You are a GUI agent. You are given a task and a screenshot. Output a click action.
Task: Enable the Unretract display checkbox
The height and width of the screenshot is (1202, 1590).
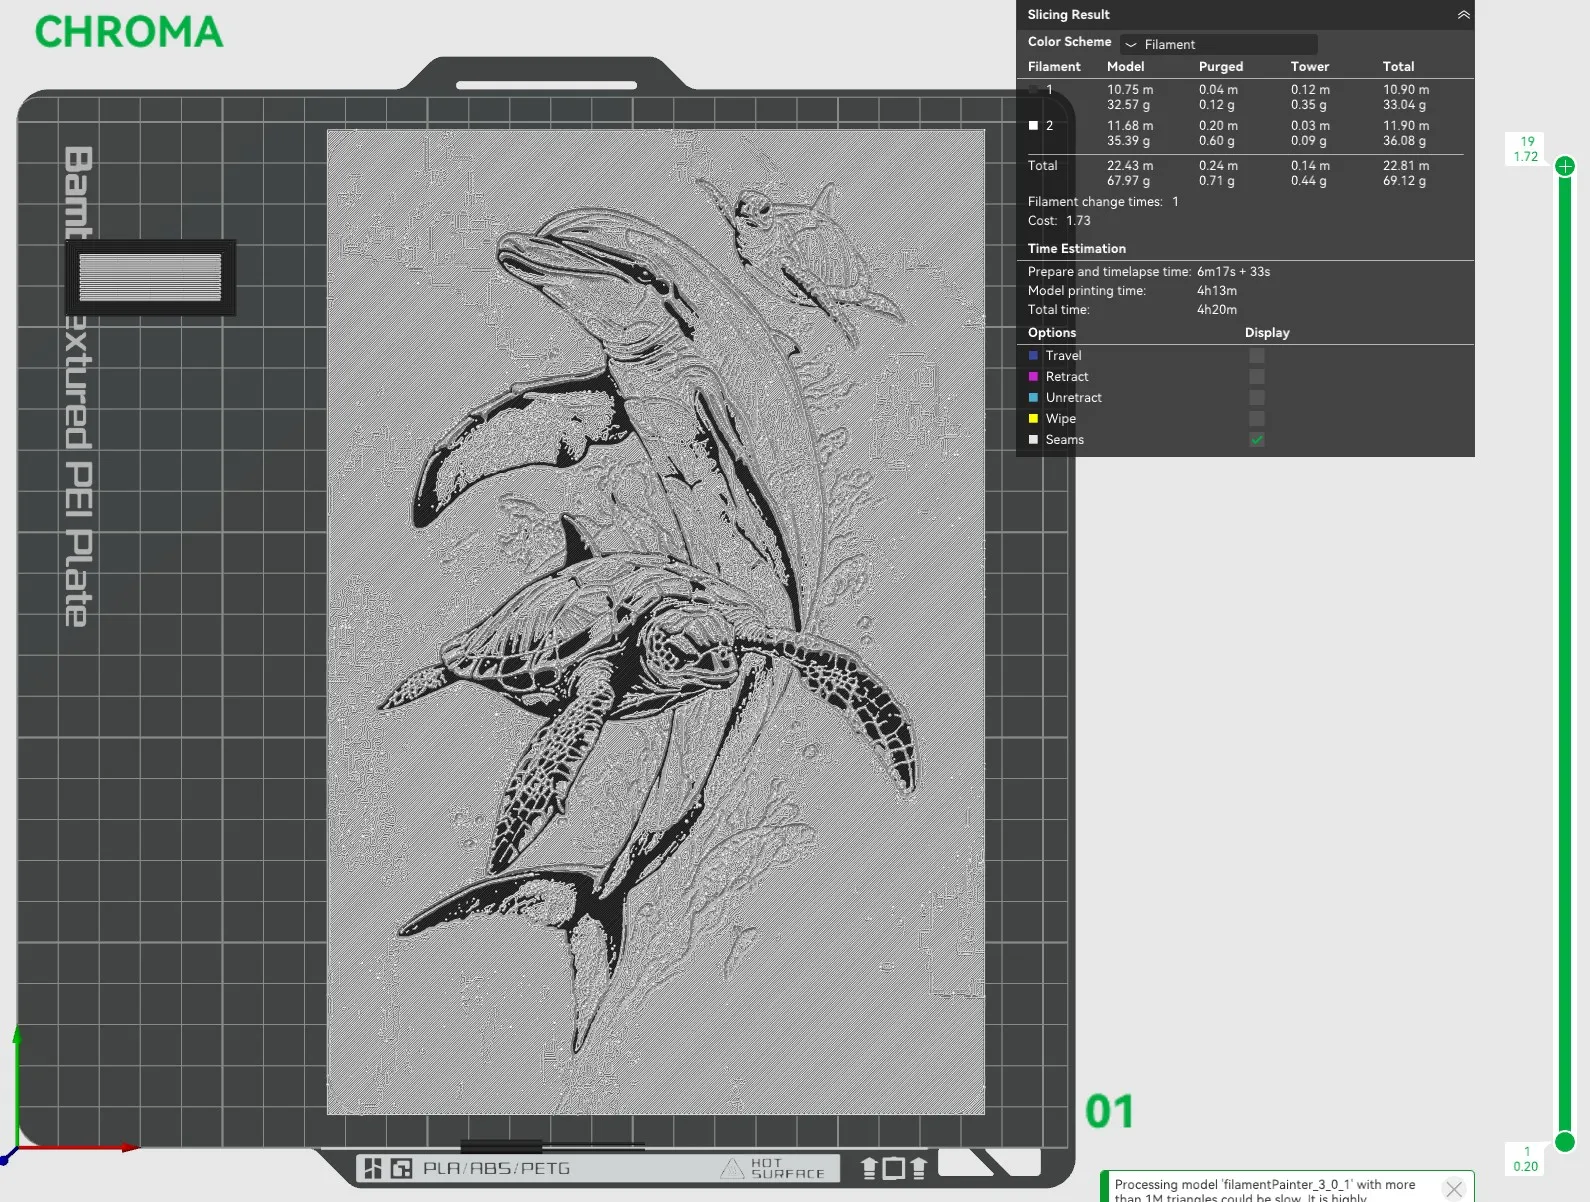(1257, 398)
